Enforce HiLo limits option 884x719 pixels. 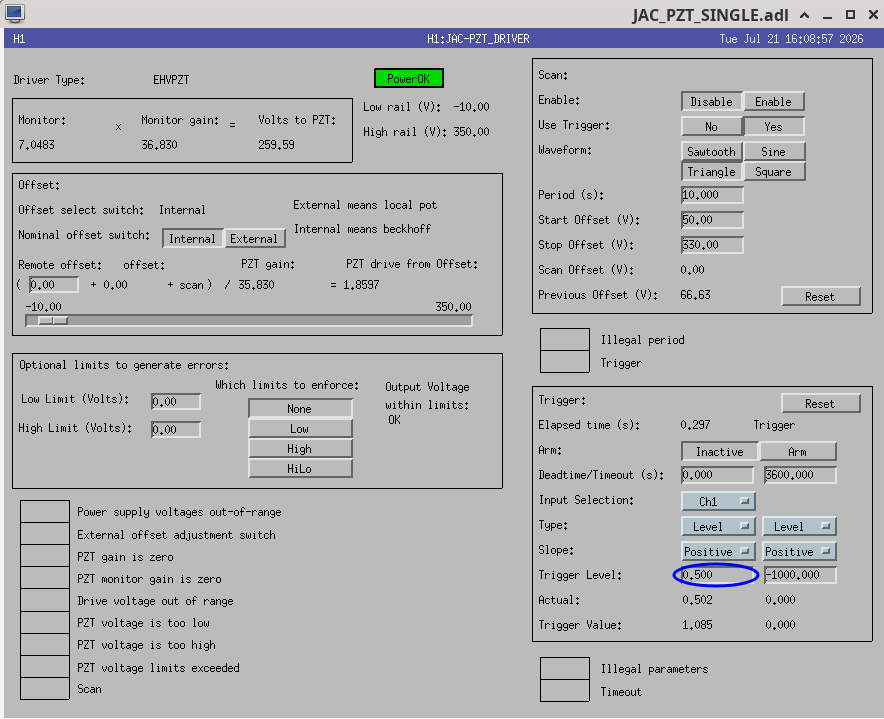pos(300,469)
